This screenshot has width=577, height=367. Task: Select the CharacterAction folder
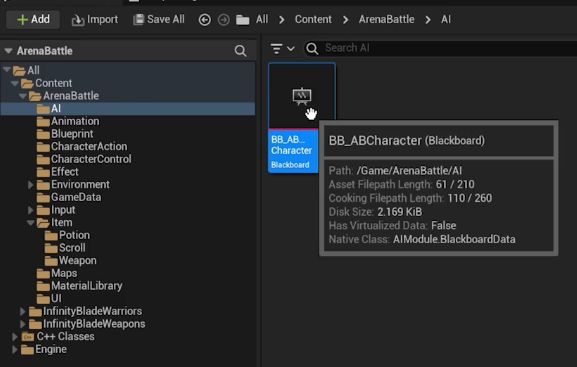(x=82, y=147)
